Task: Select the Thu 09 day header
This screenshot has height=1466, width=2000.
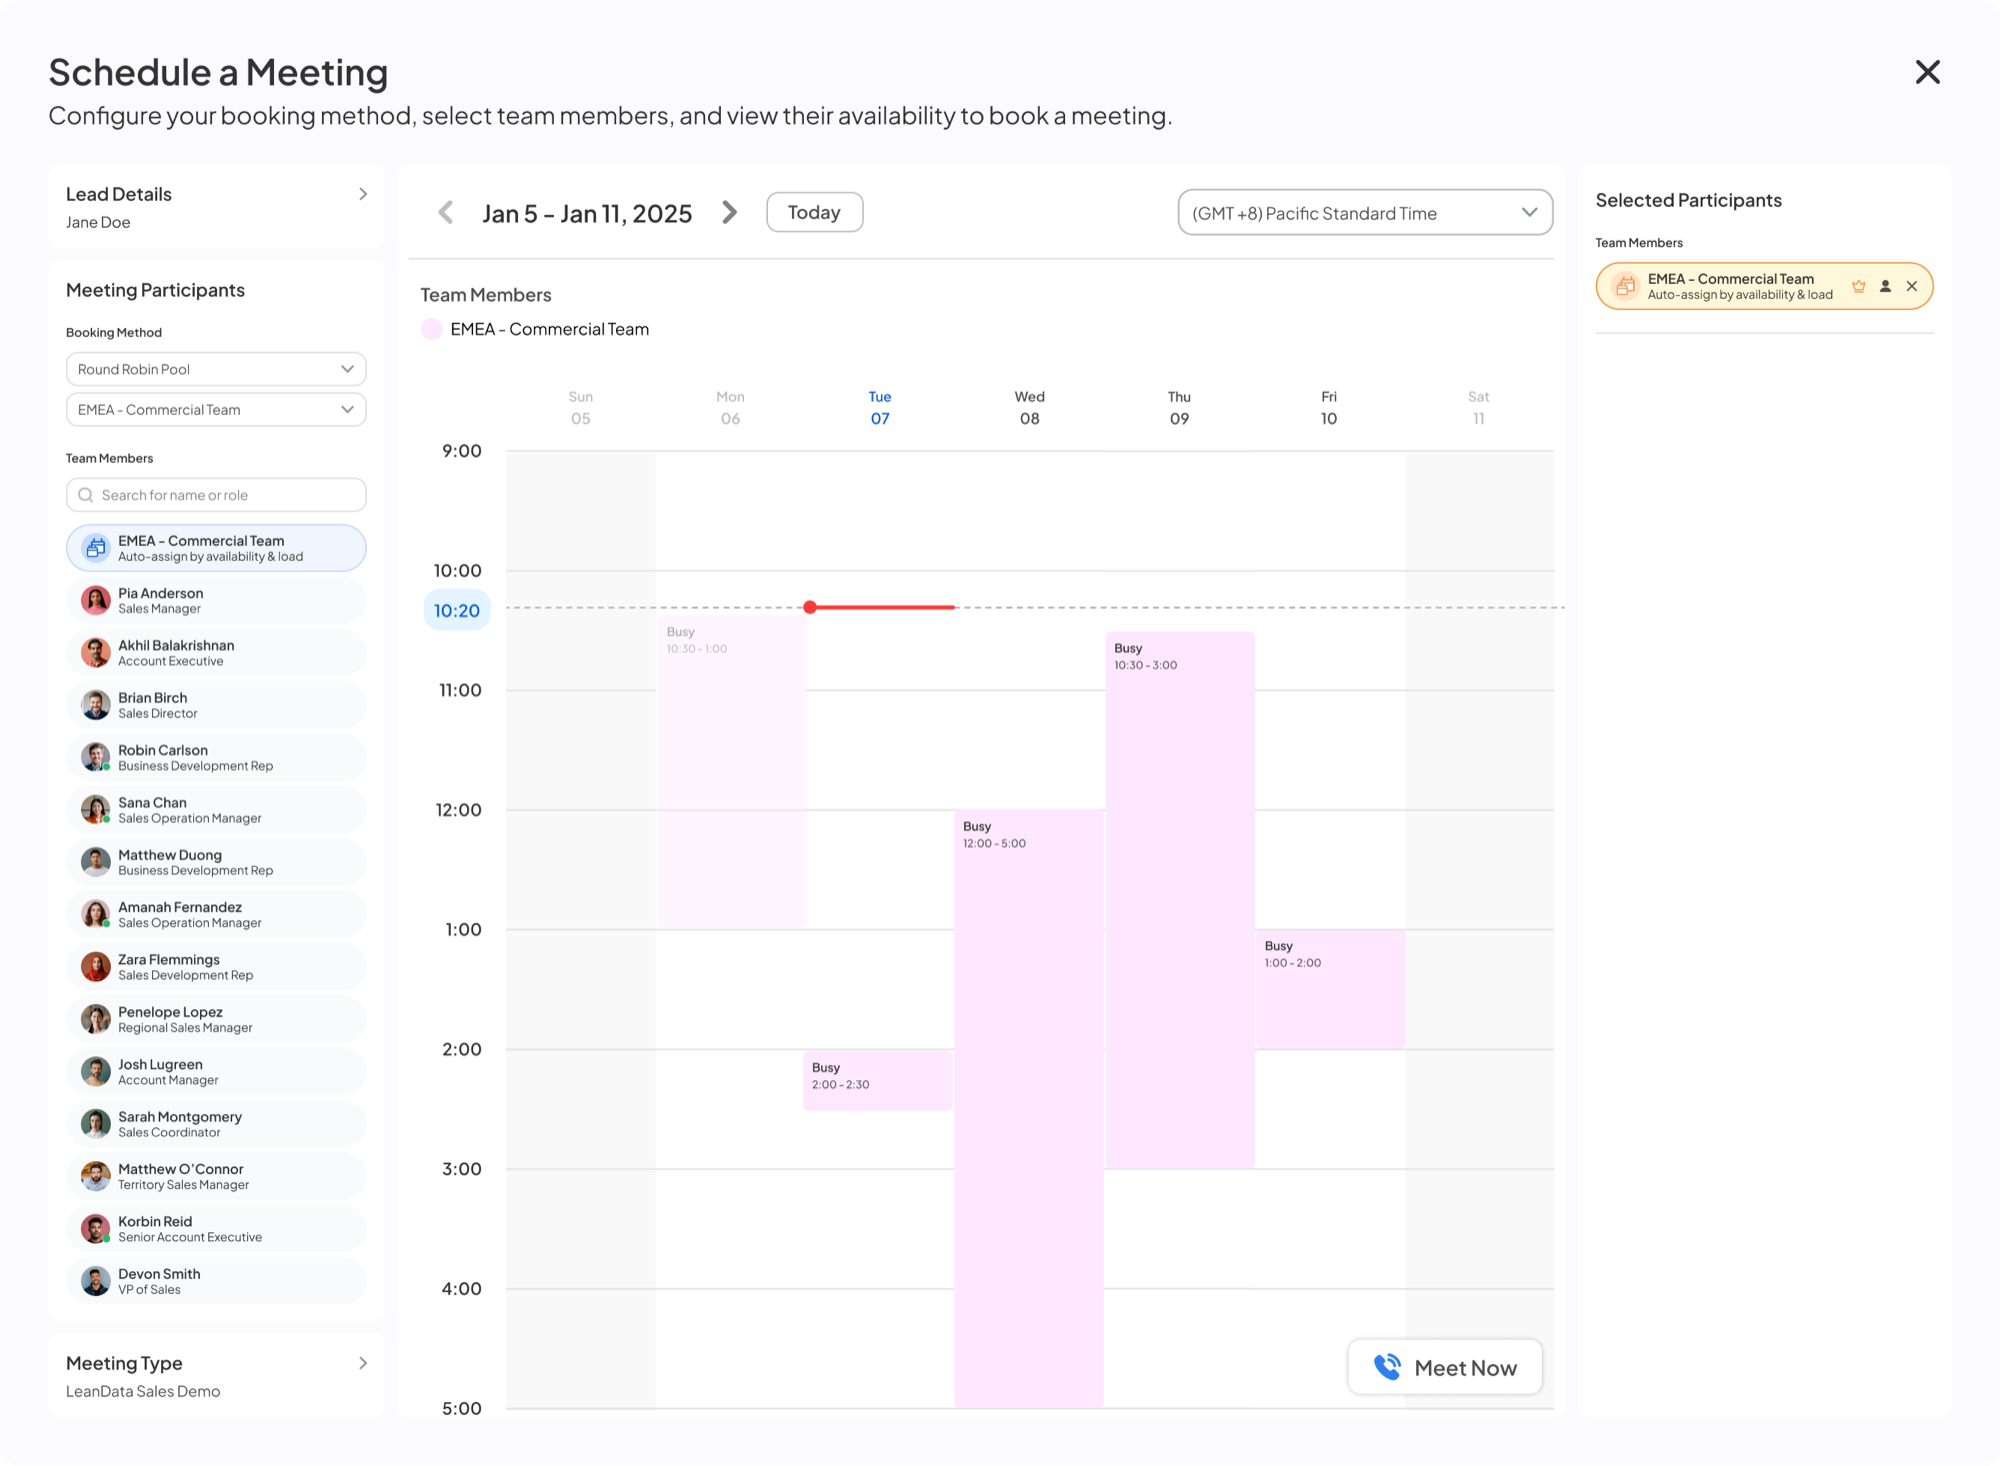Action: coord(1179,408)
